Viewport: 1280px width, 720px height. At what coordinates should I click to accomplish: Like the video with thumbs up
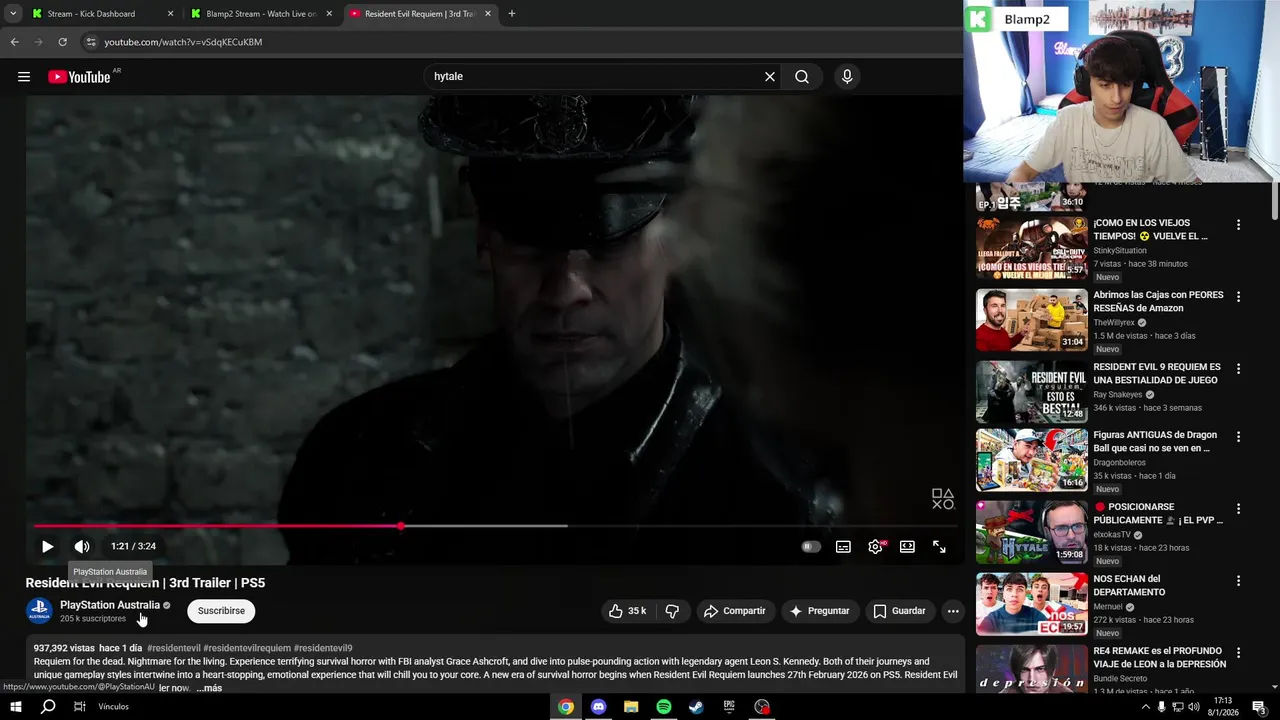point(628,611)
